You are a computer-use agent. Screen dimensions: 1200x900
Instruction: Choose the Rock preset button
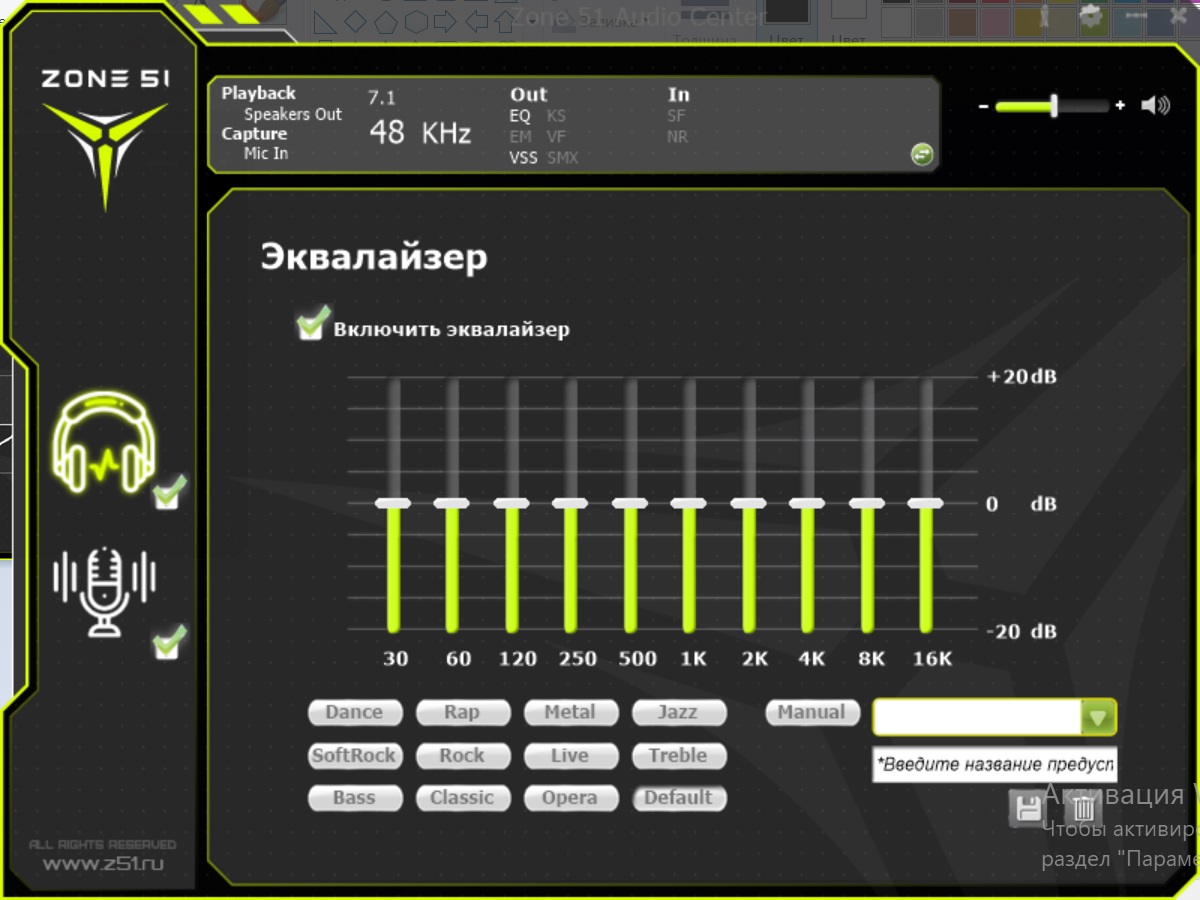(x=463, y=756)
